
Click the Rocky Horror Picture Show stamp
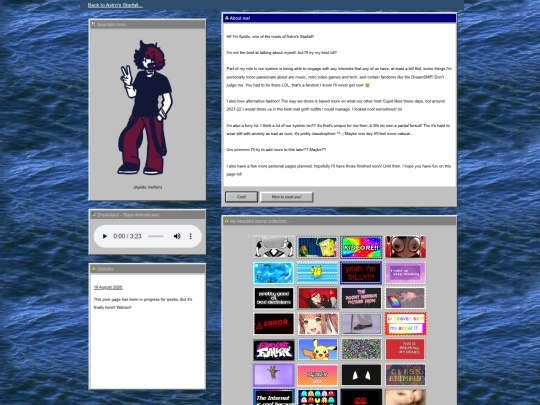pyautogui.click(x=361, y=298)
